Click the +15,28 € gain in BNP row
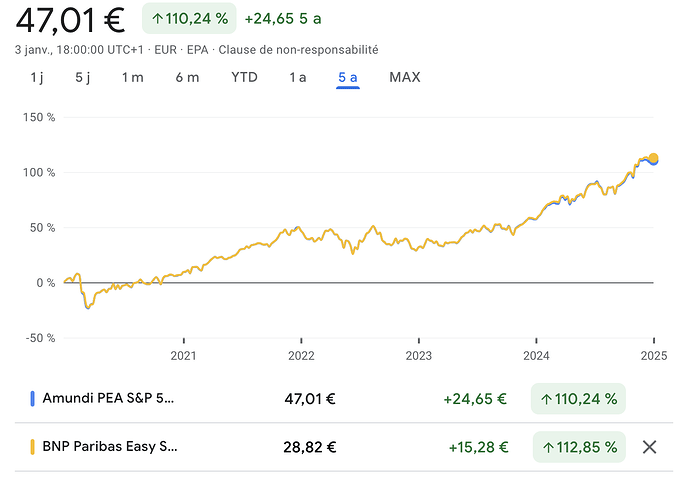 (x=478, y=447)
